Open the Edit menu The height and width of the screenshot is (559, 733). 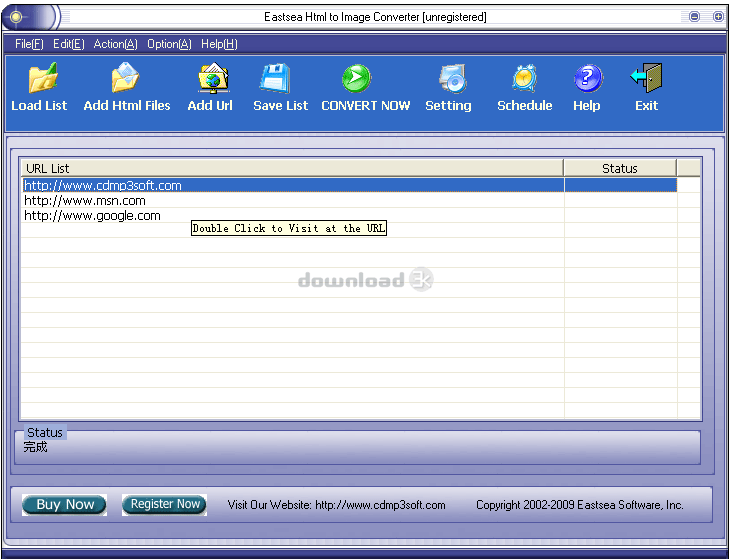click(68, 44)
